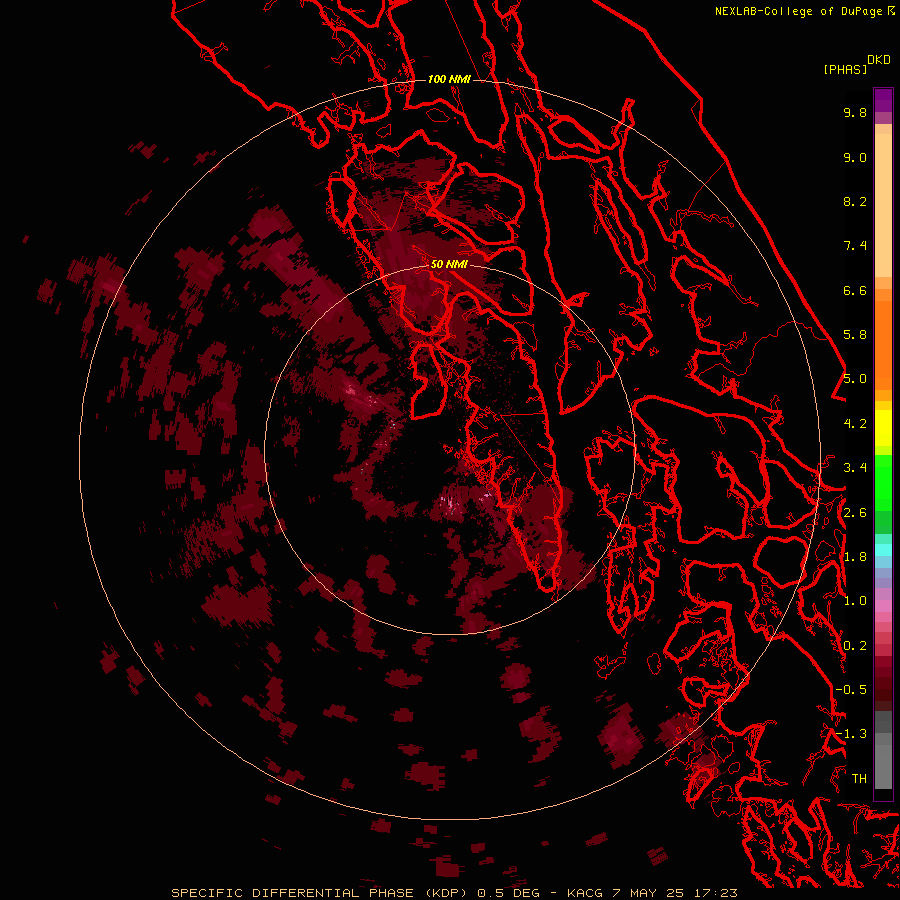The width and height of the screenshot is (900, 900).
Task: Click the 6.6 scale label
Action: click(x=855, y=290)
